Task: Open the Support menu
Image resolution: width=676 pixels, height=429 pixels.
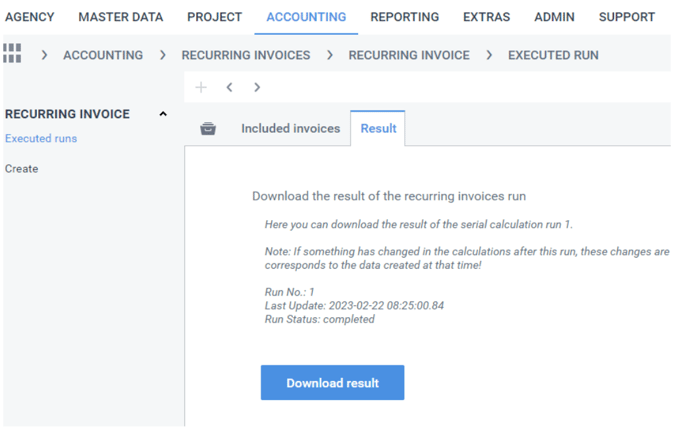Action: 626,17
